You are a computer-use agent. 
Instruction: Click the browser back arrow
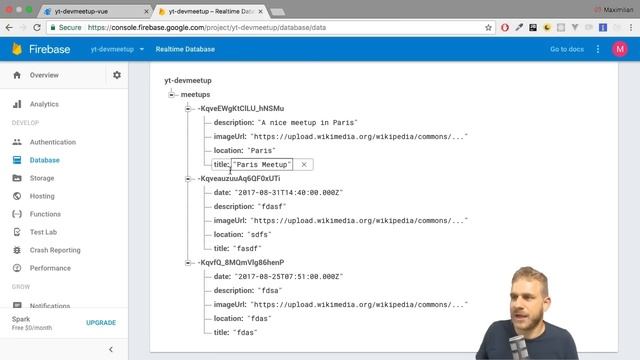[9, 27]
